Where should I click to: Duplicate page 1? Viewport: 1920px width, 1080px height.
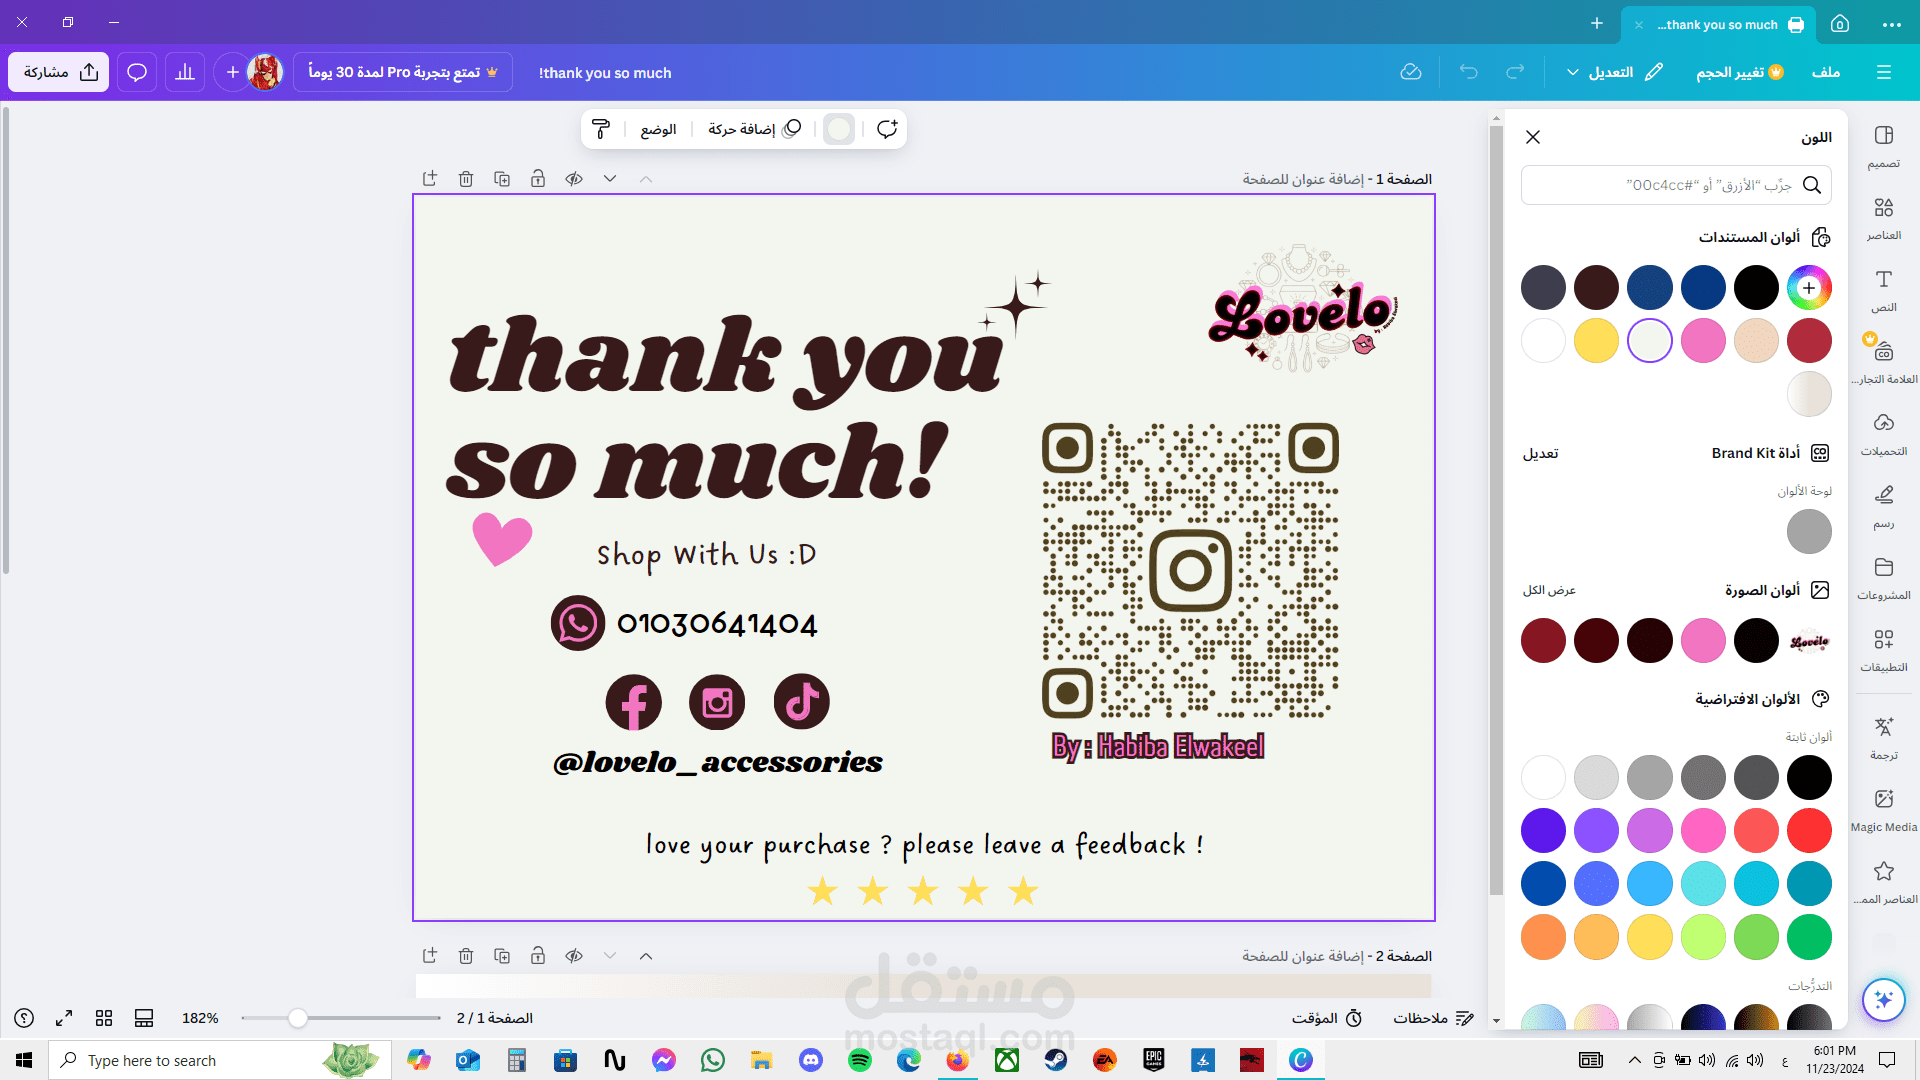tap(502, 179)
